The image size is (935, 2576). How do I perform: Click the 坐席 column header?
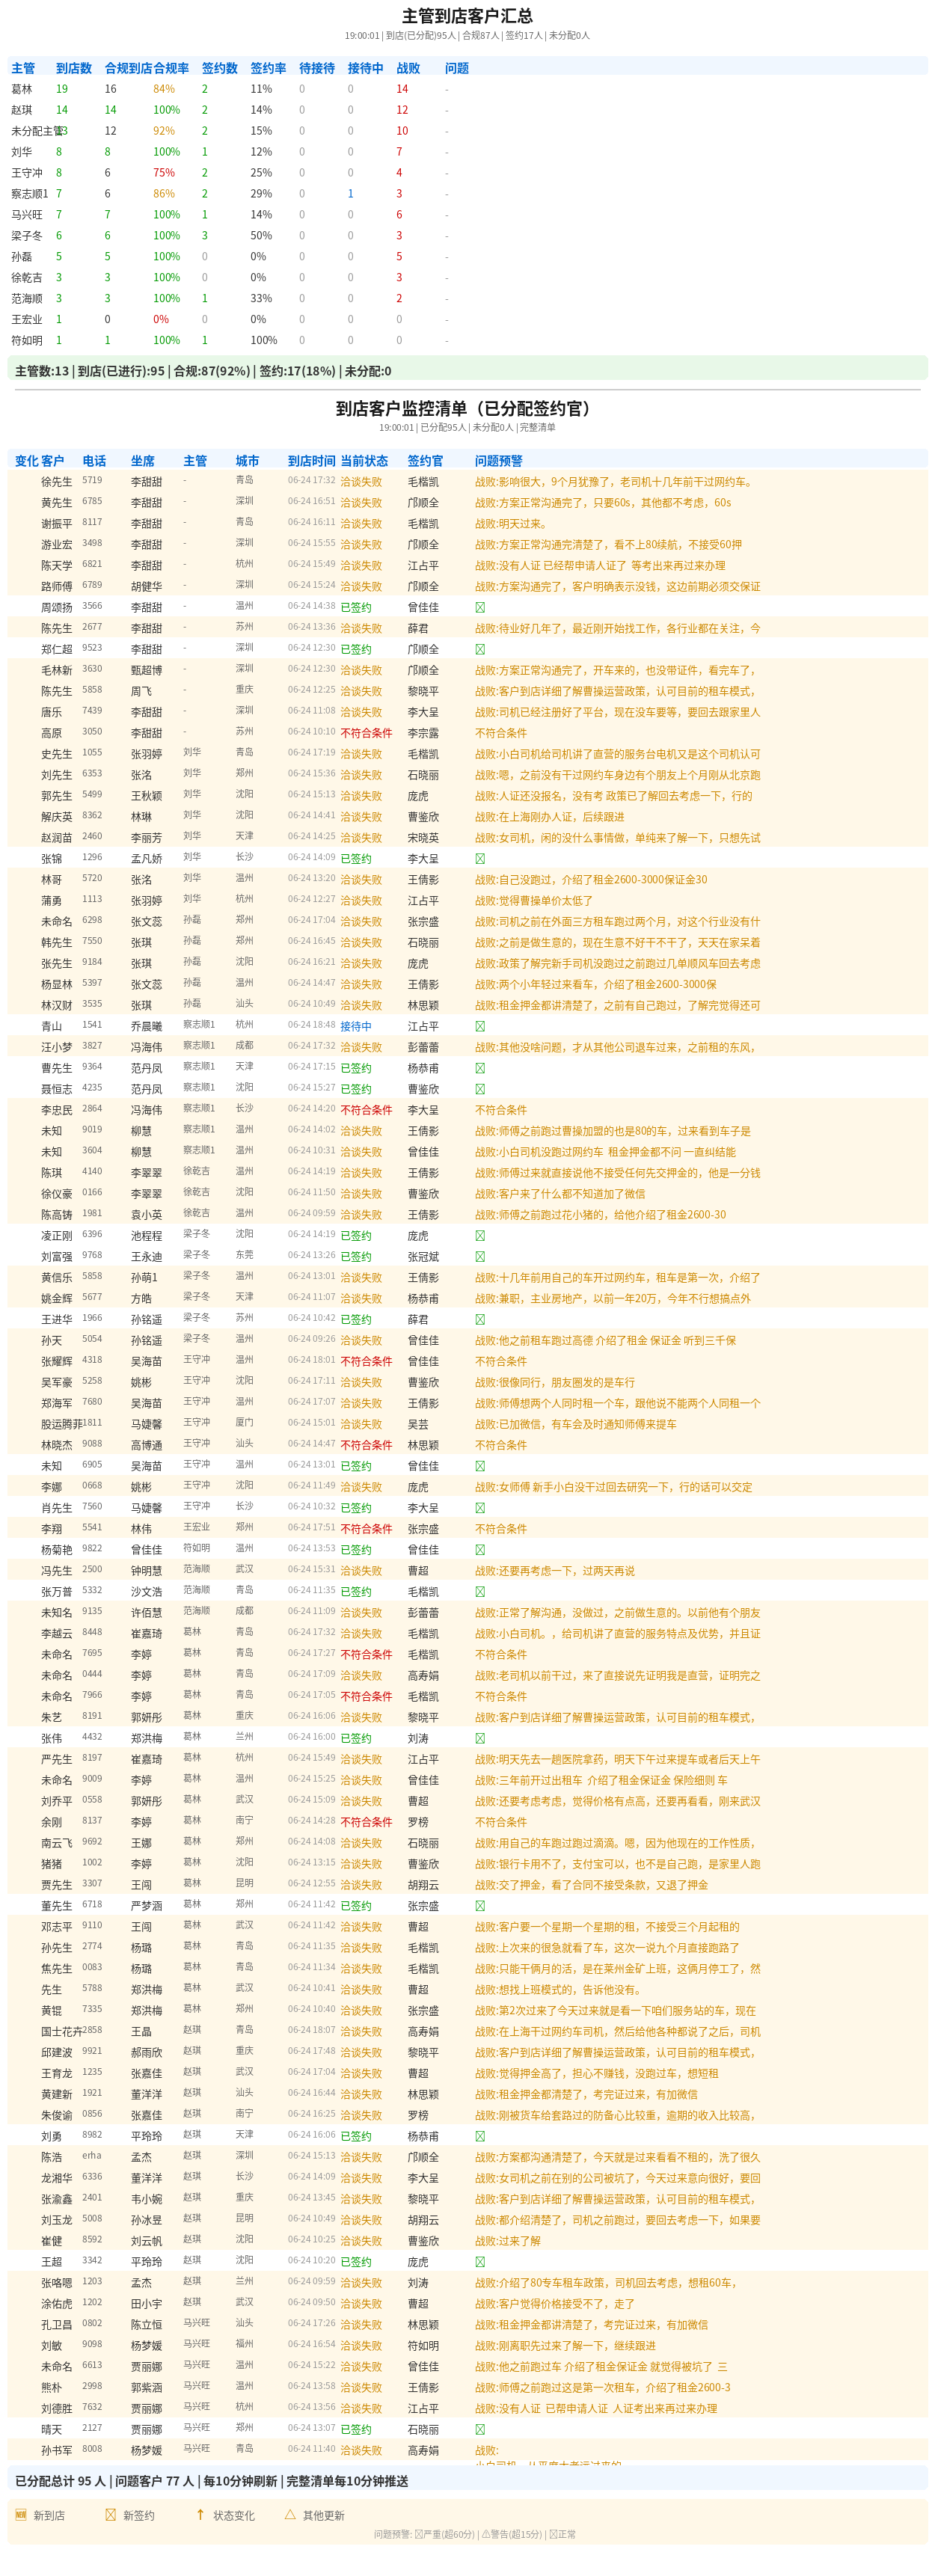[142, 461]
